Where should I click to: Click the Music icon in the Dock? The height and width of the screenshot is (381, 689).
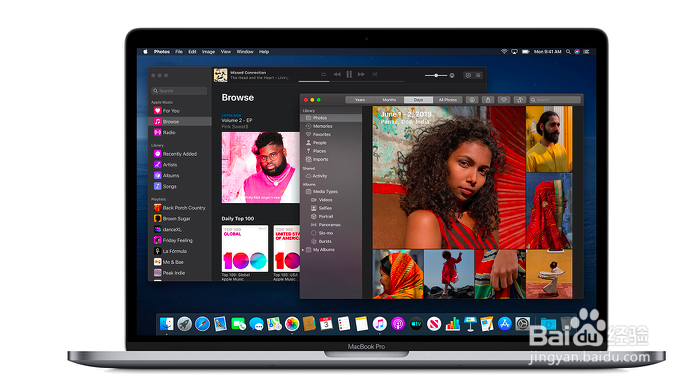pyautogui.click(x=380, y=324)
